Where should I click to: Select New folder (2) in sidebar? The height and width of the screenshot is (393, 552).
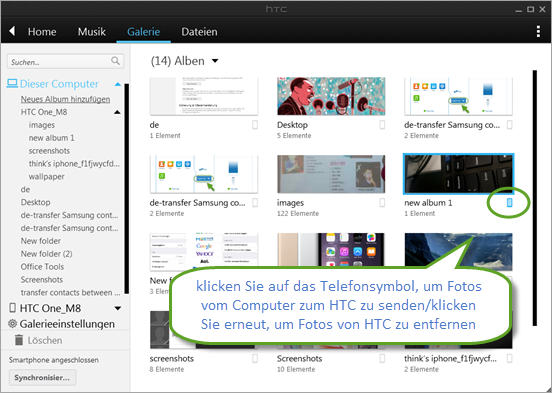click(x=46, y=254)
